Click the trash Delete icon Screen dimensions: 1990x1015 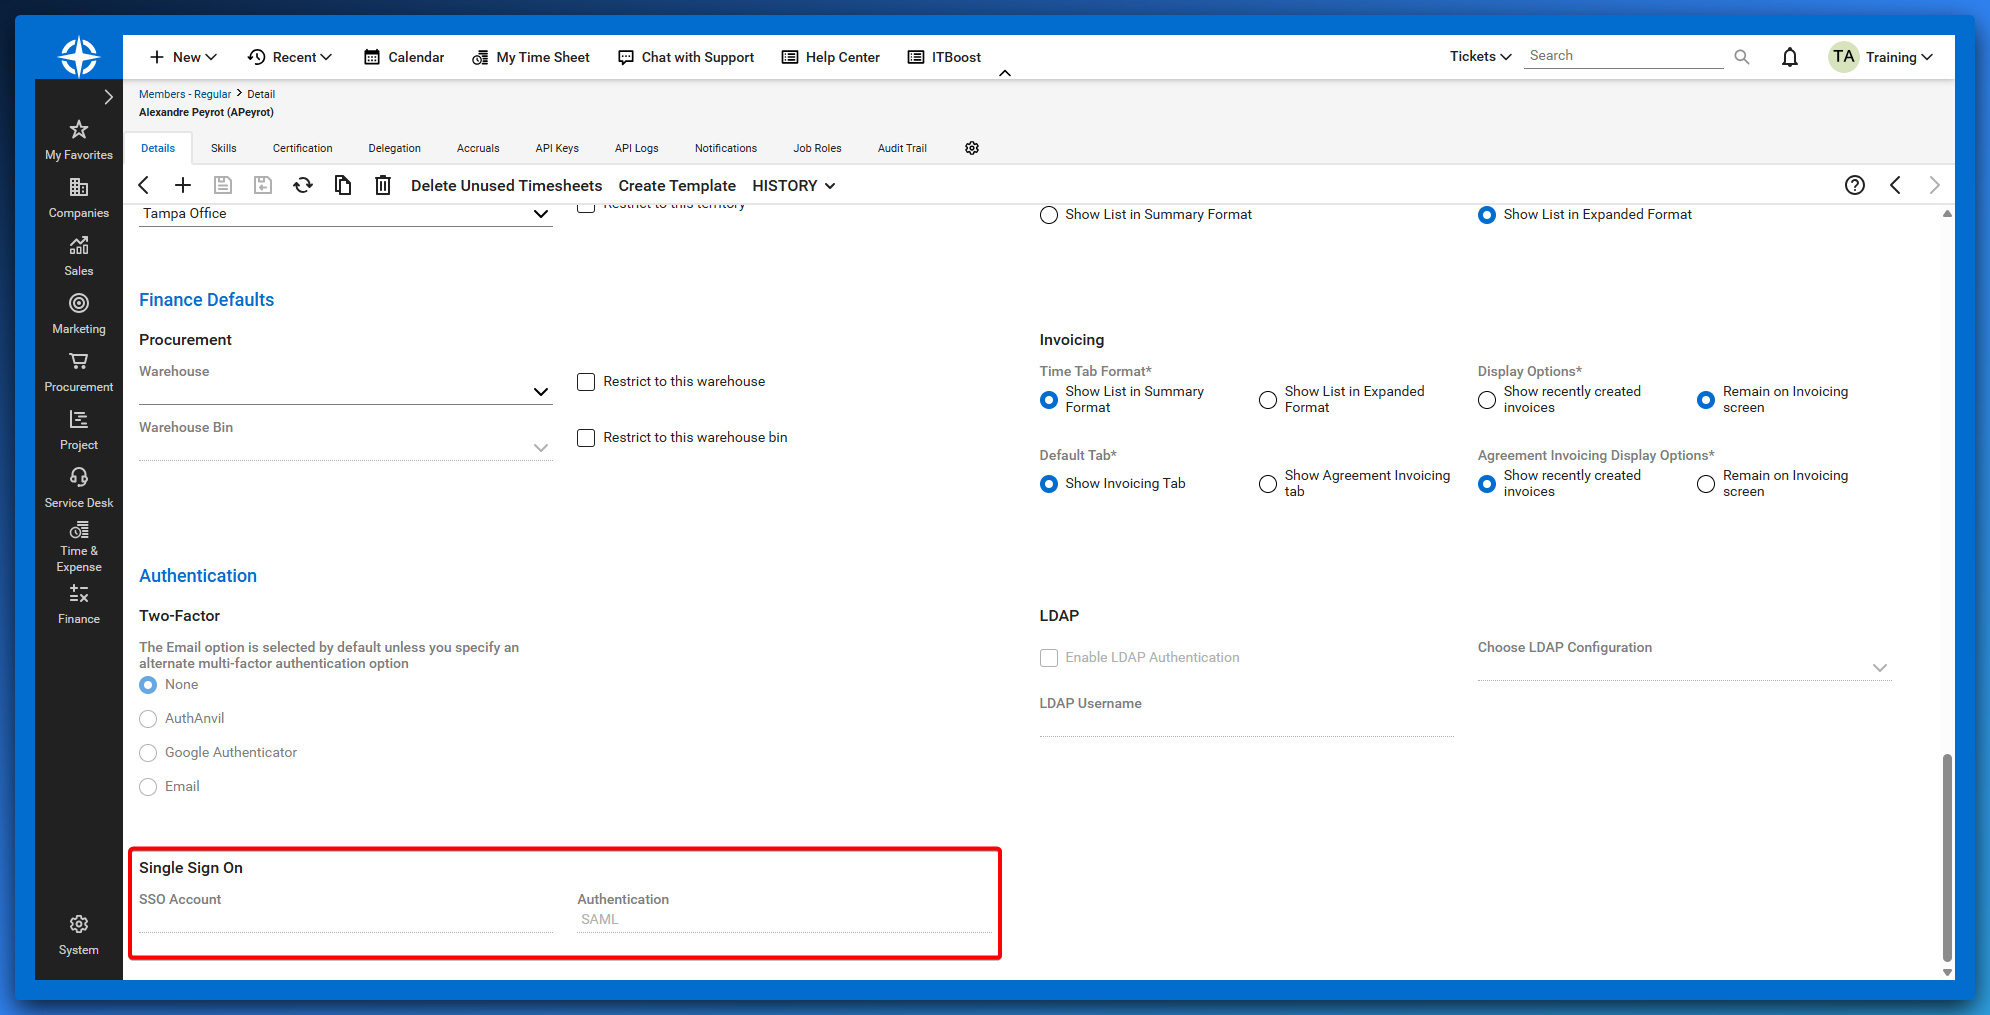point(383,185)
